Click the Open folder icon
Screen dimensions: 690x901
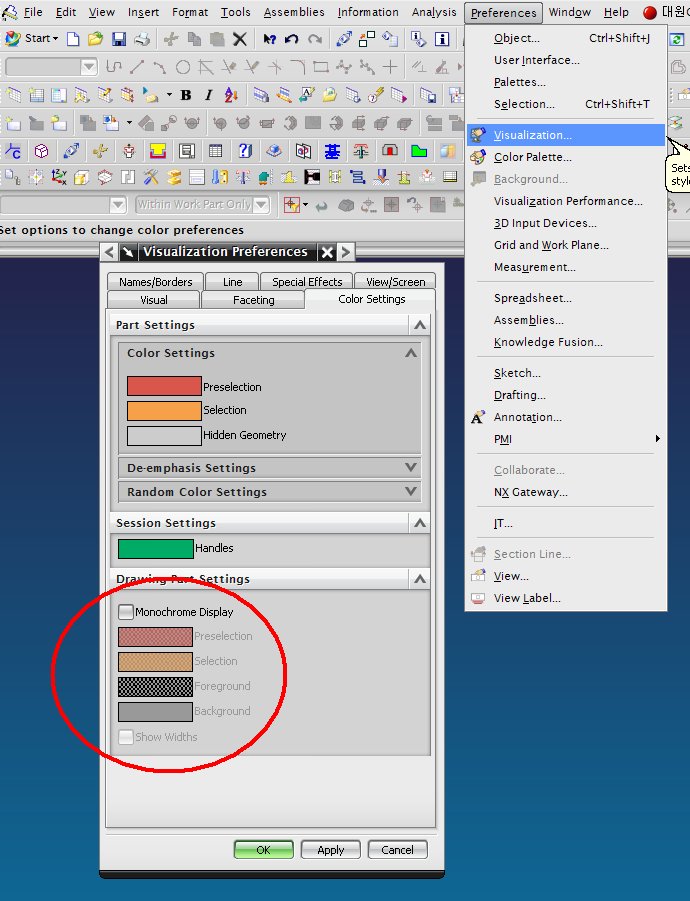pyautogui.click(x=96, y=39)
